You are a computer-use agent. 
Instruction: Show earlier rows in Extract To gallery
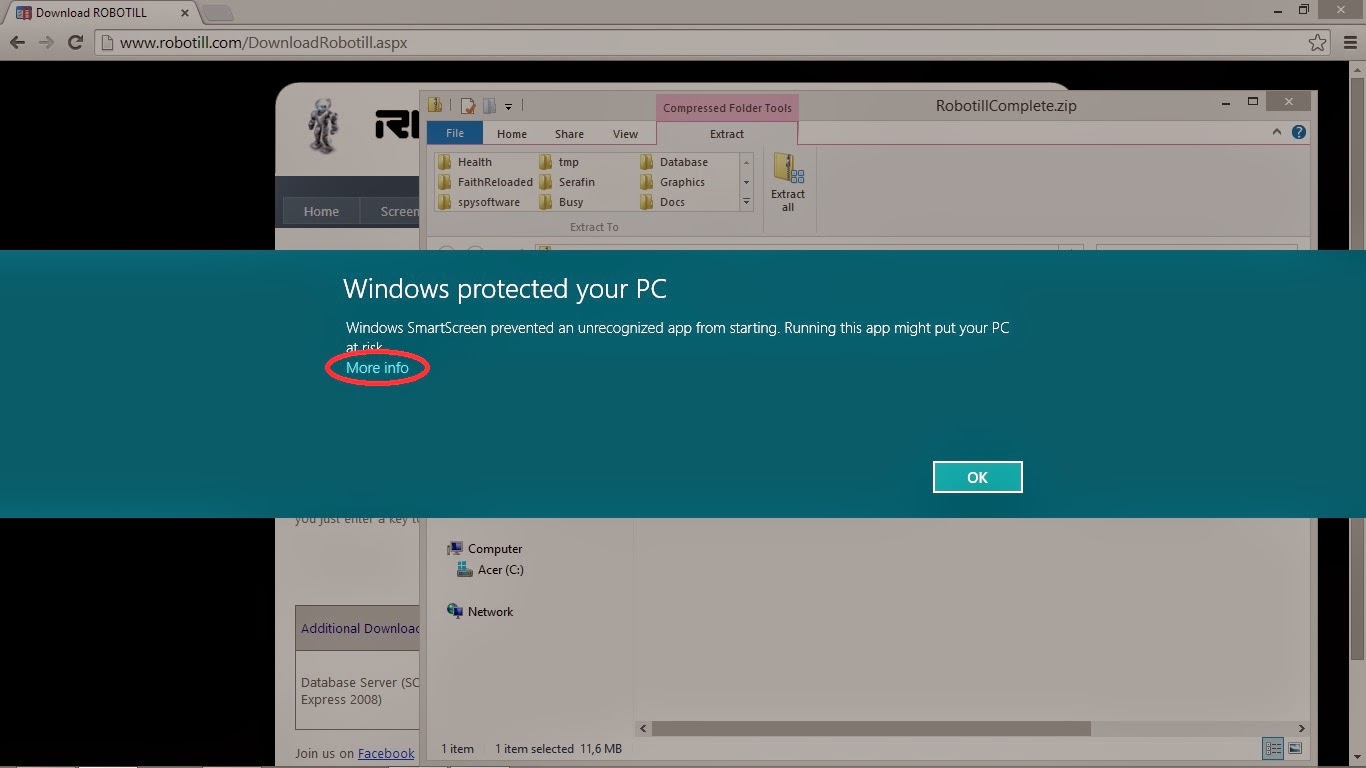pos(746,162)
